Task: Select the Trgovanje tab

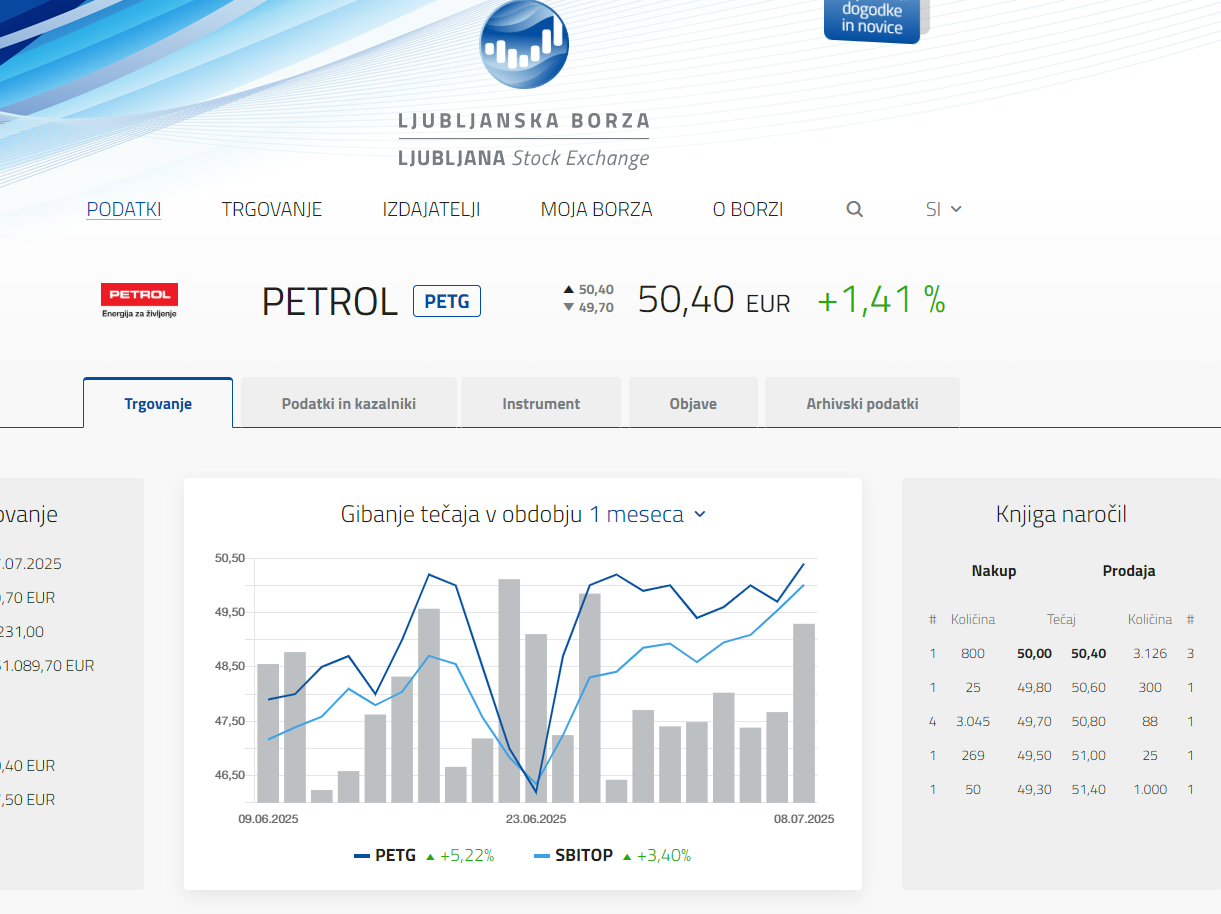Action: pos(158,403)
